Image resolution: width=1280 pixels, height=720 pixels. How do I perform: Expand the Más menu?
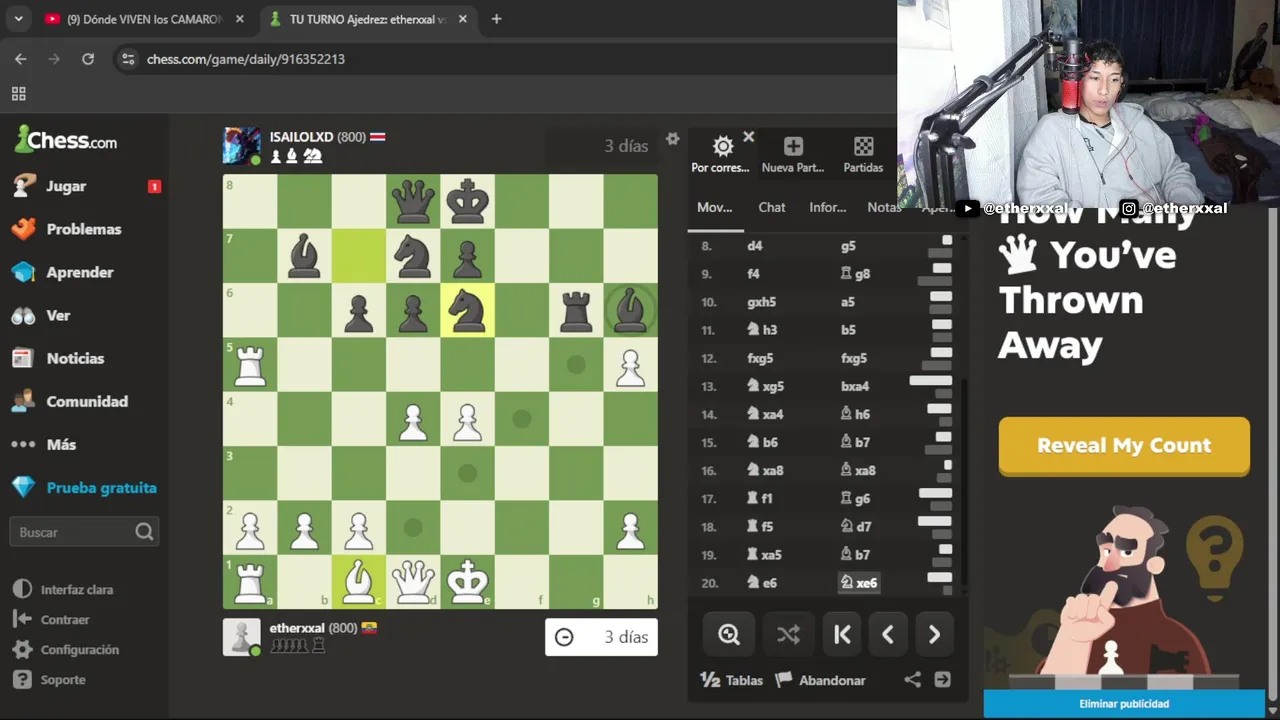click(60, 444)
